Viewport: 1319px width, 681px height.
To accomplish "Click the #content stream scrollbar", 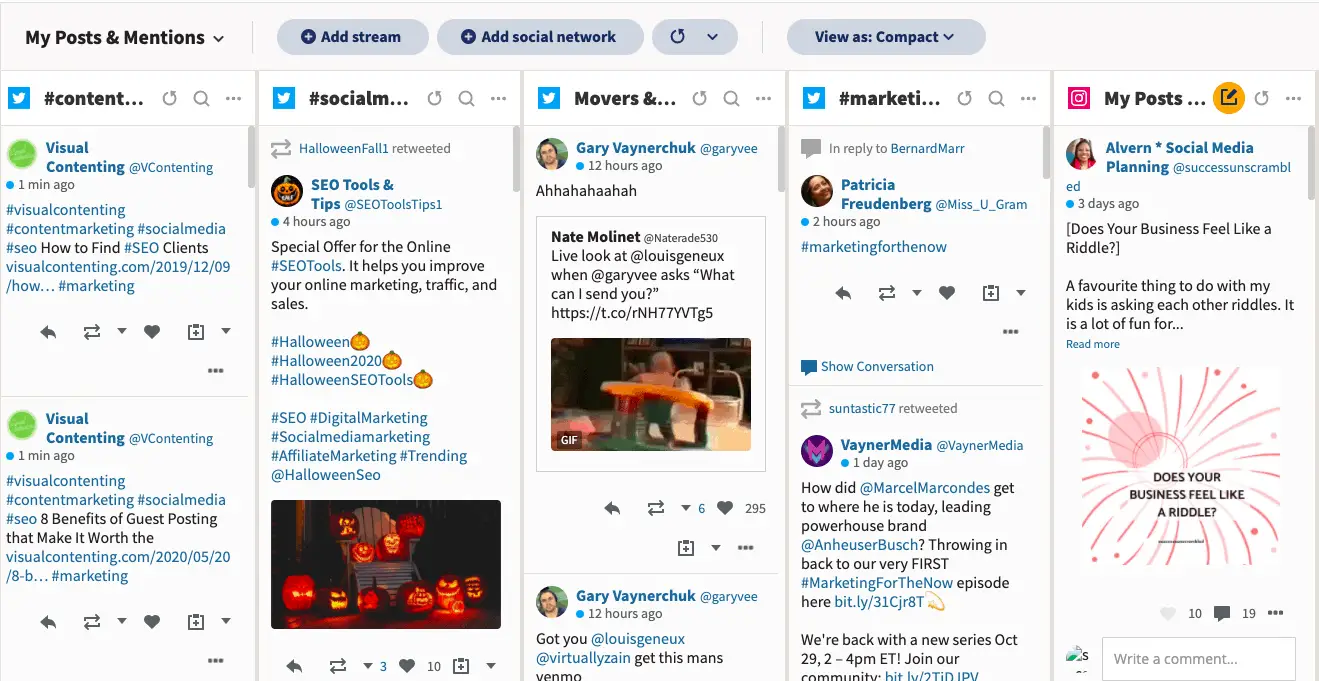I will 252,157.
